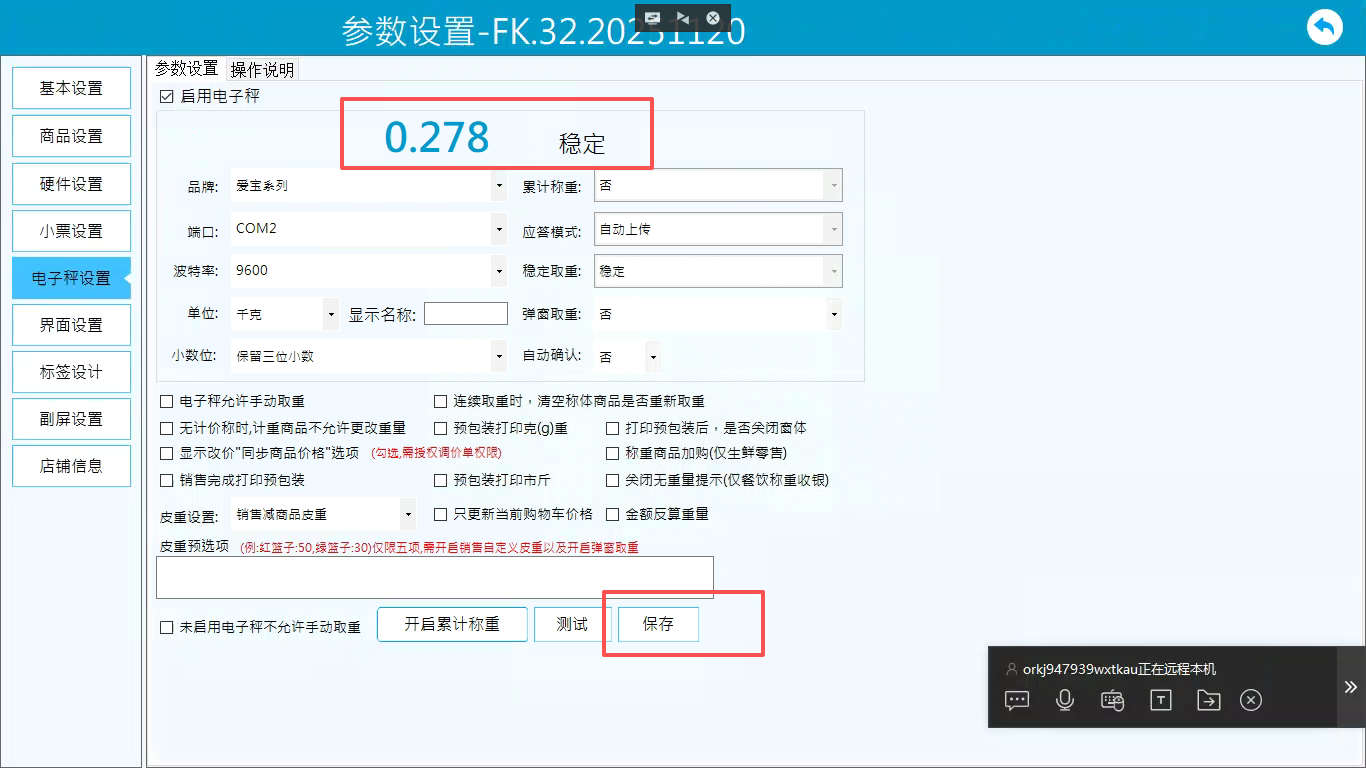This screenshot has height=768, width=1366.
Task: Click the screen switch monitor icon at top
Action: (653, 18)
